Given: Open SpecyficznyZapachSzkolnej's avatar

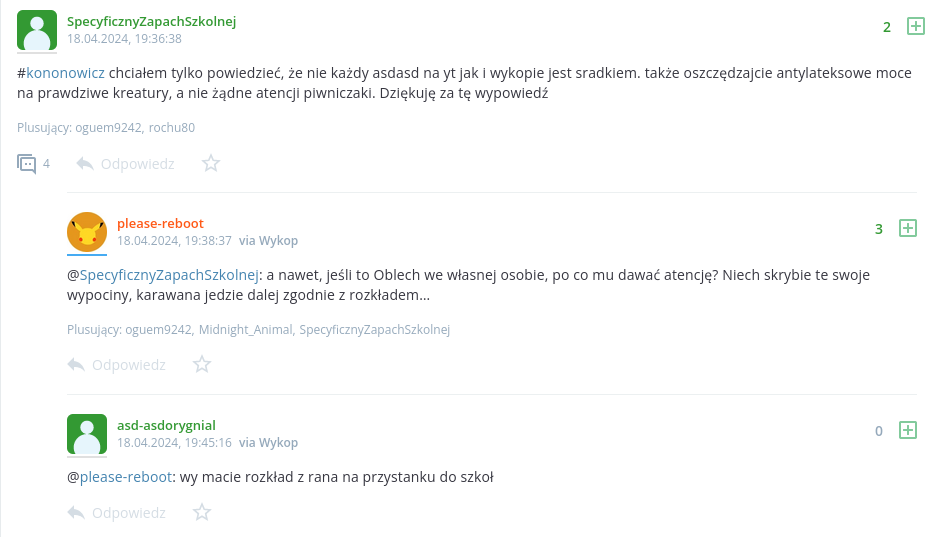Looking at the screenshot, I should click(37, 31).
